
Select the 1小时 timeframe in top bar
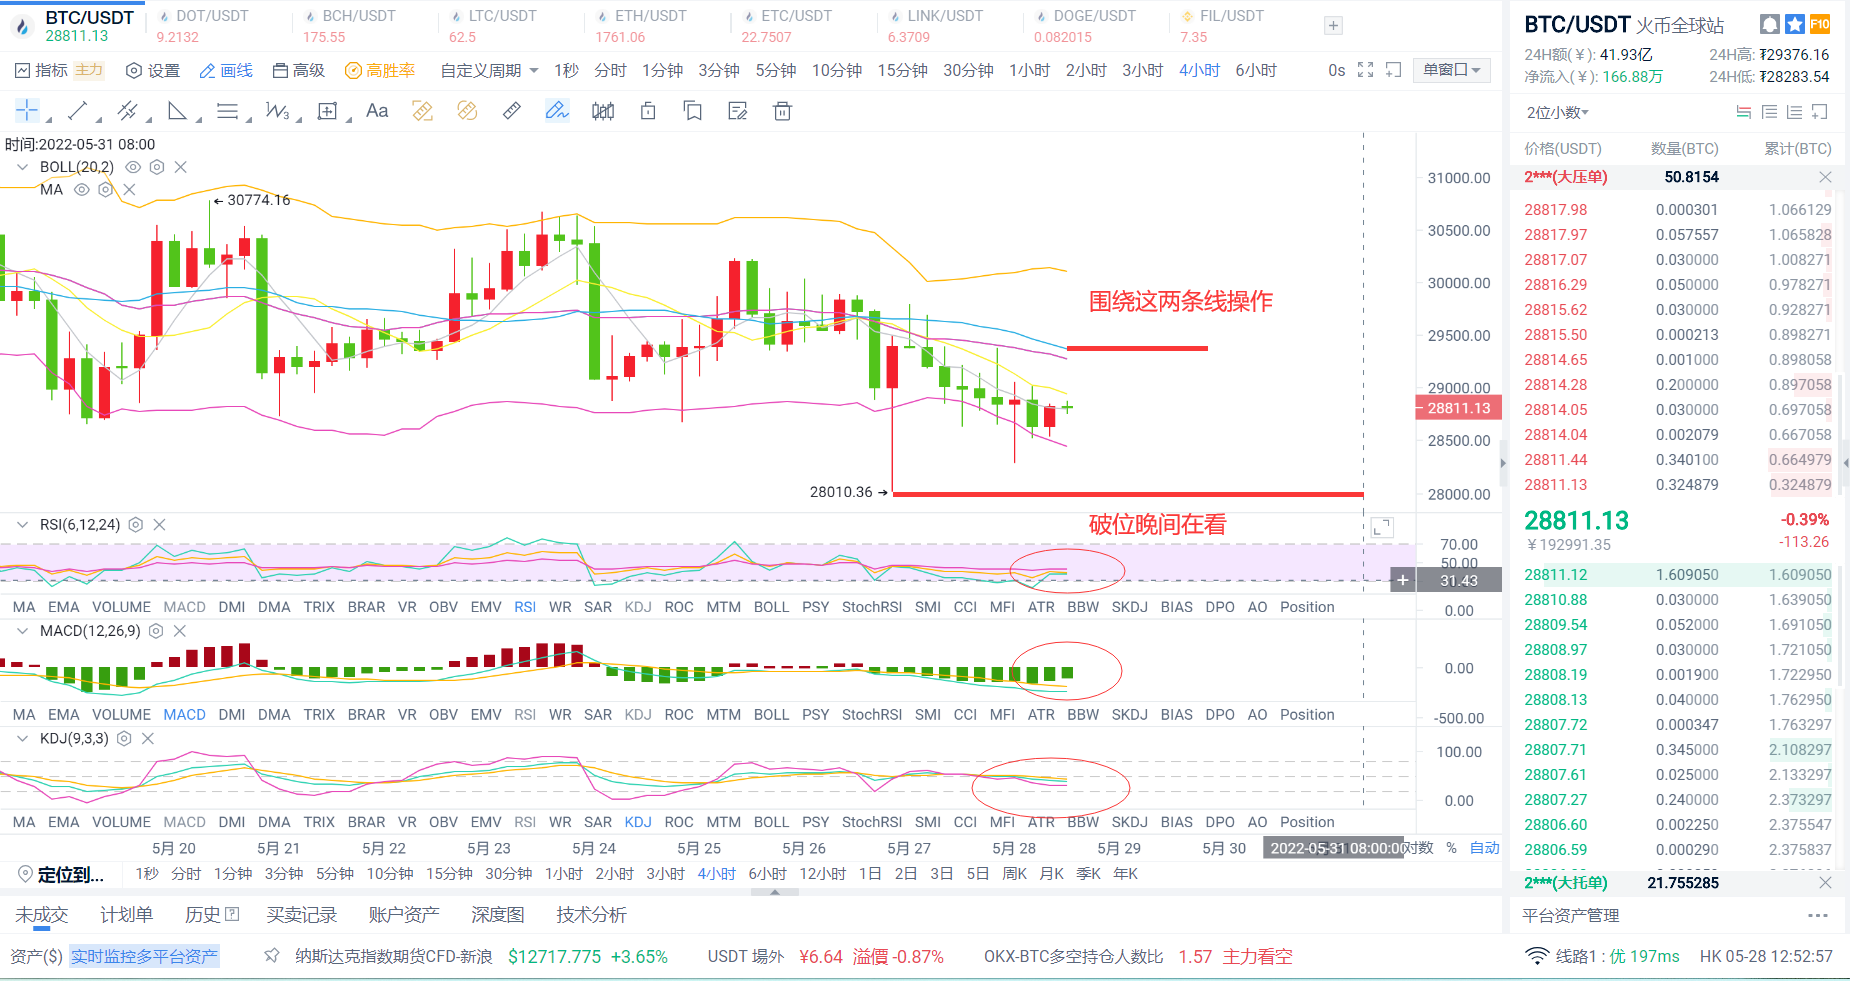pos(1029,70)
